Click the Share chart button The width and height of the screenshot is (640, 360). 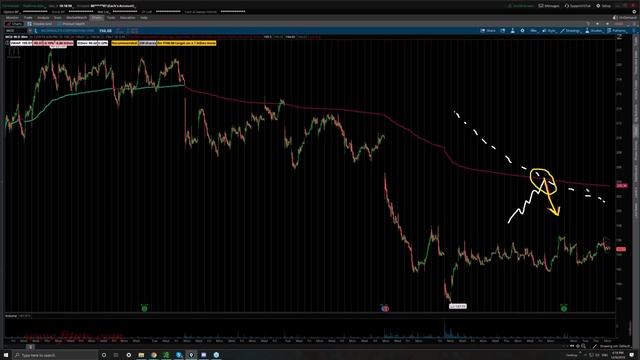[x=488, y=31]
